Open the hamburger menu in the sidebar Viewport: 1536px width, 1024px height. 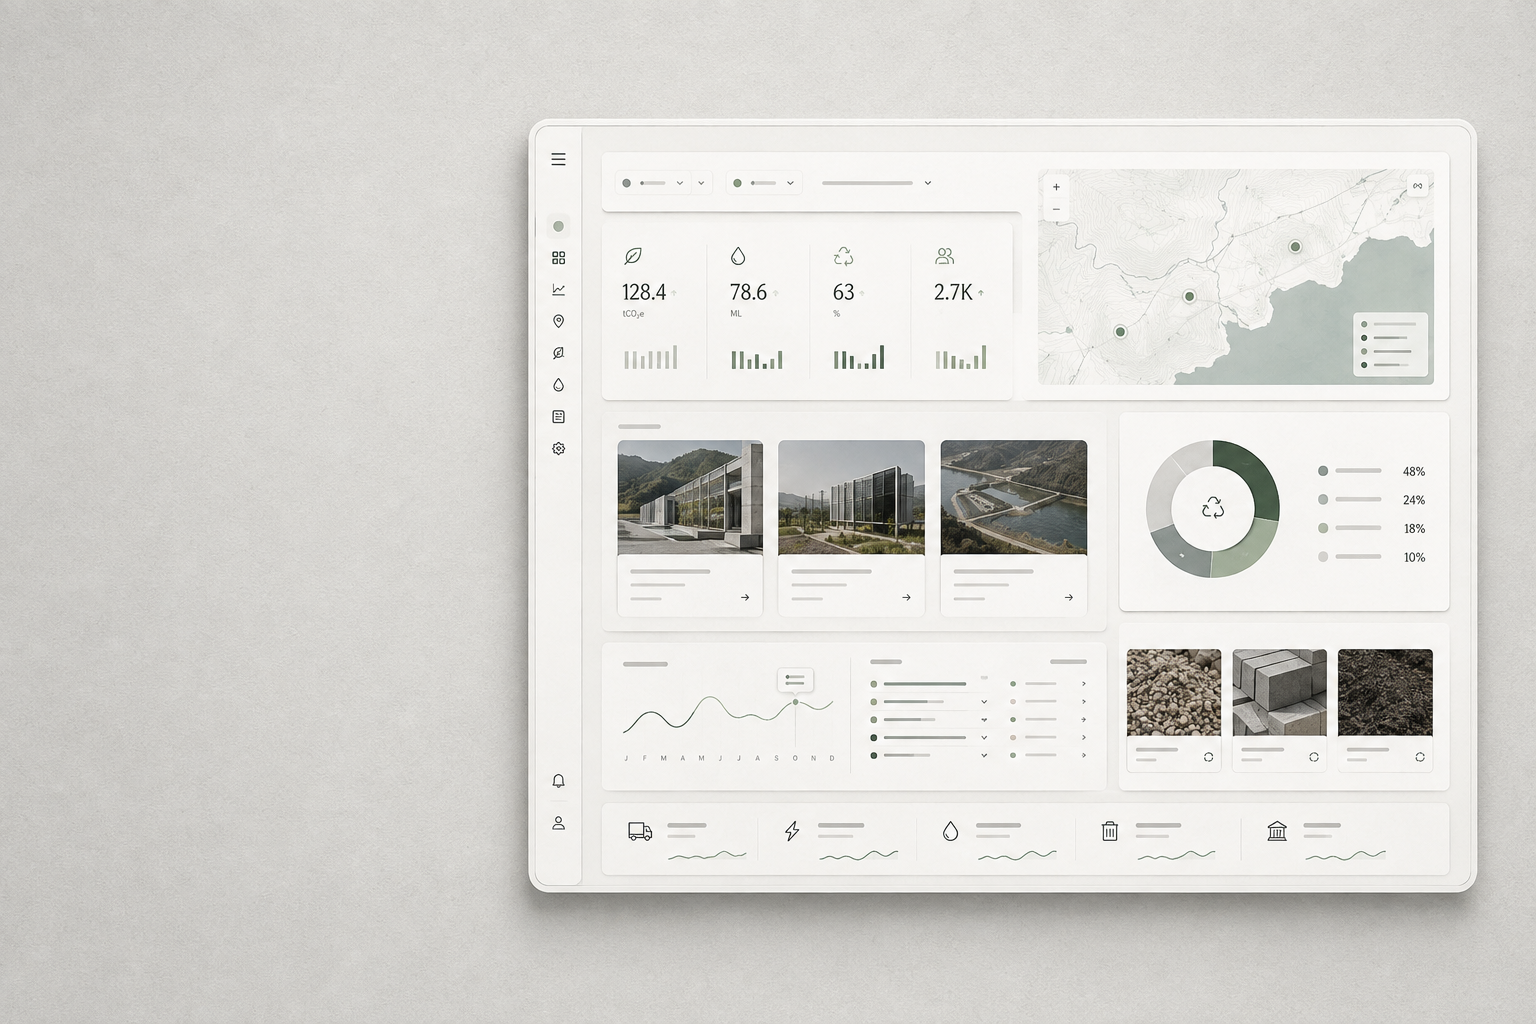(x=558, y=159)
